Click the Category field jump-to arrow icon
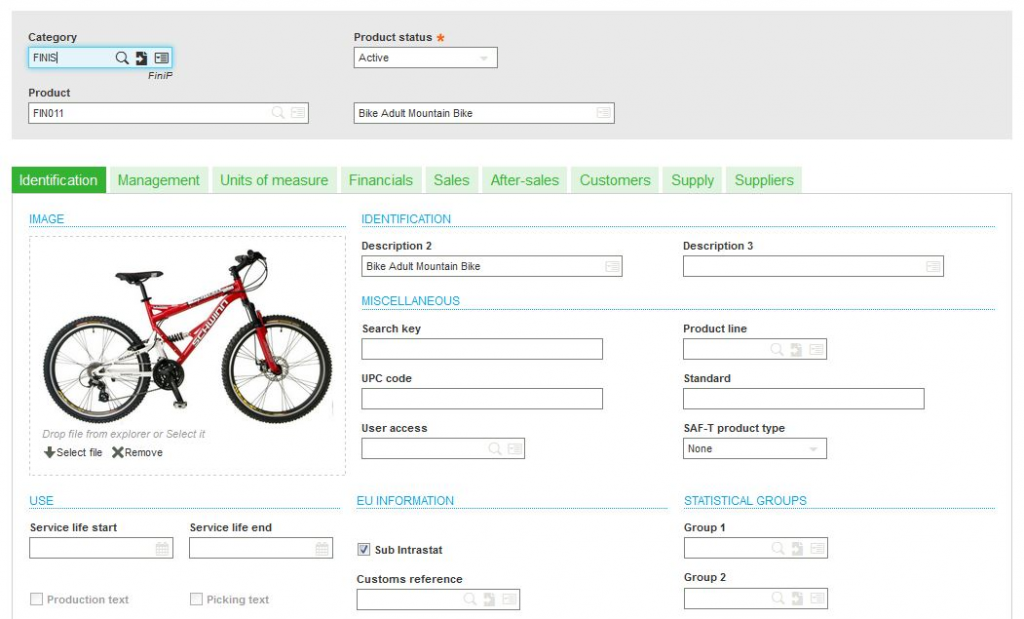 (x=141, y=58)
